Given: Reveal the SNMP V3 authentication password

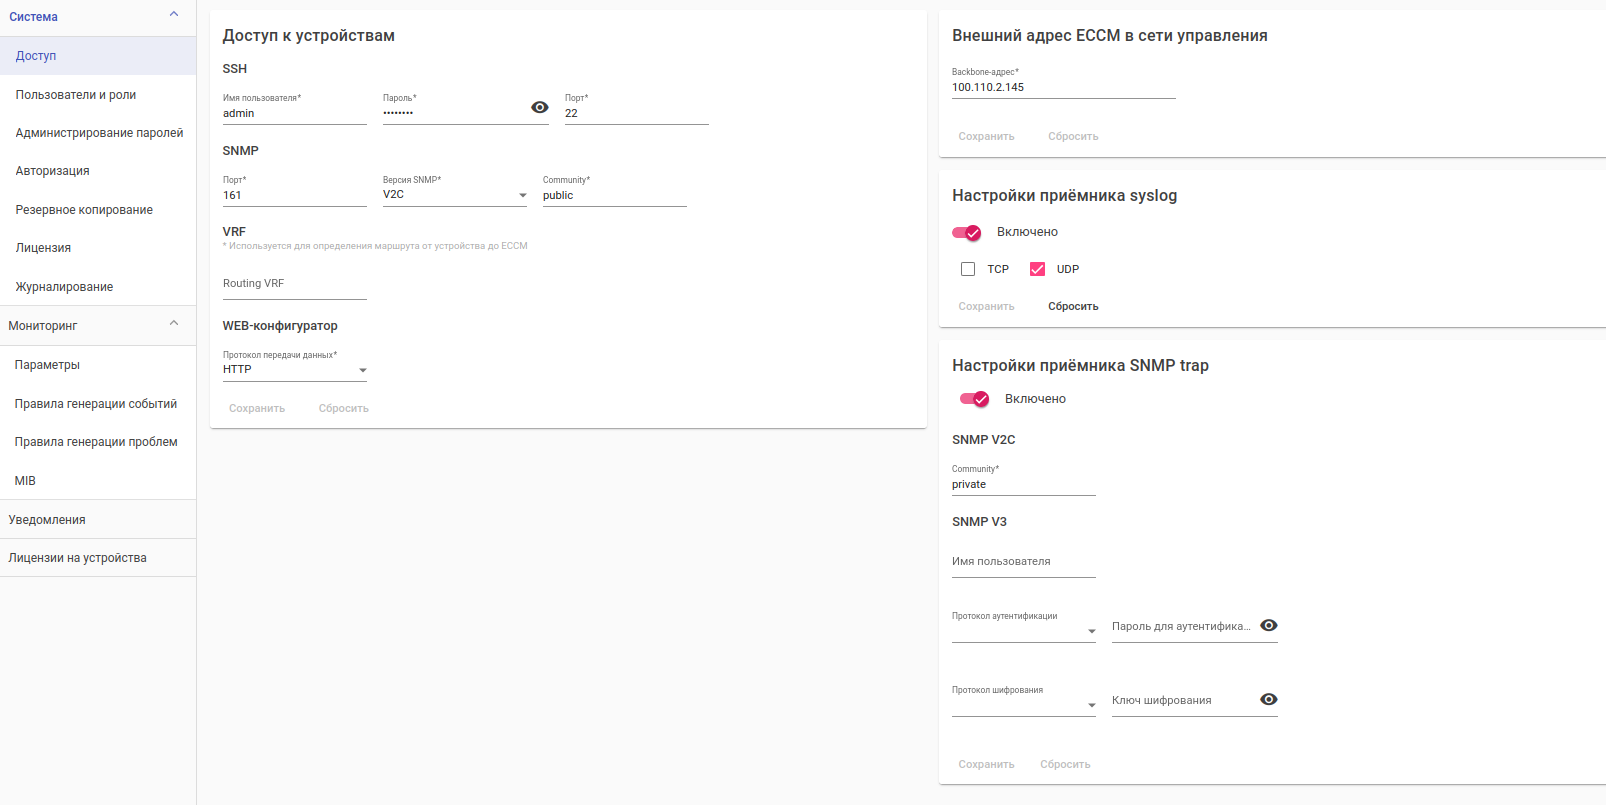Looking at the screenshot, I should point(1268,626).
